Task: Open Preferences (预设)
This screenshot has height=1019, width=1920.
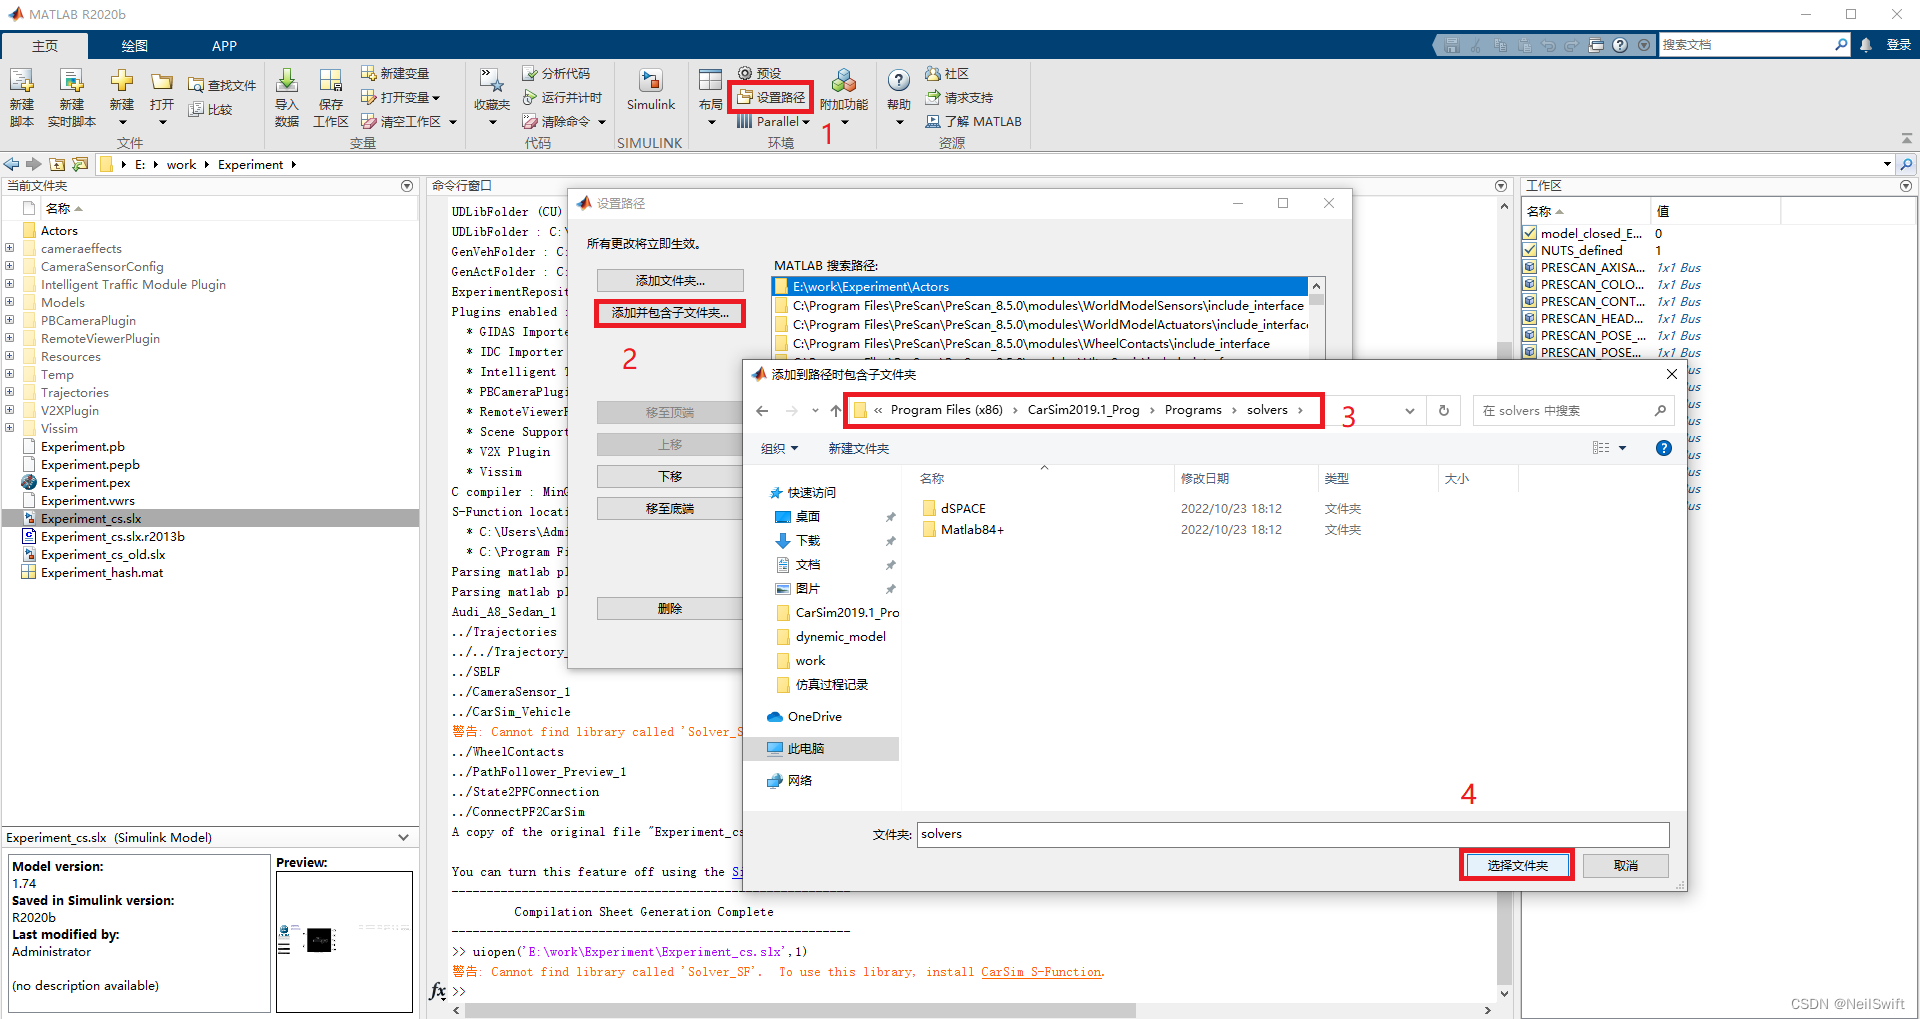Action: coord(760,73)
